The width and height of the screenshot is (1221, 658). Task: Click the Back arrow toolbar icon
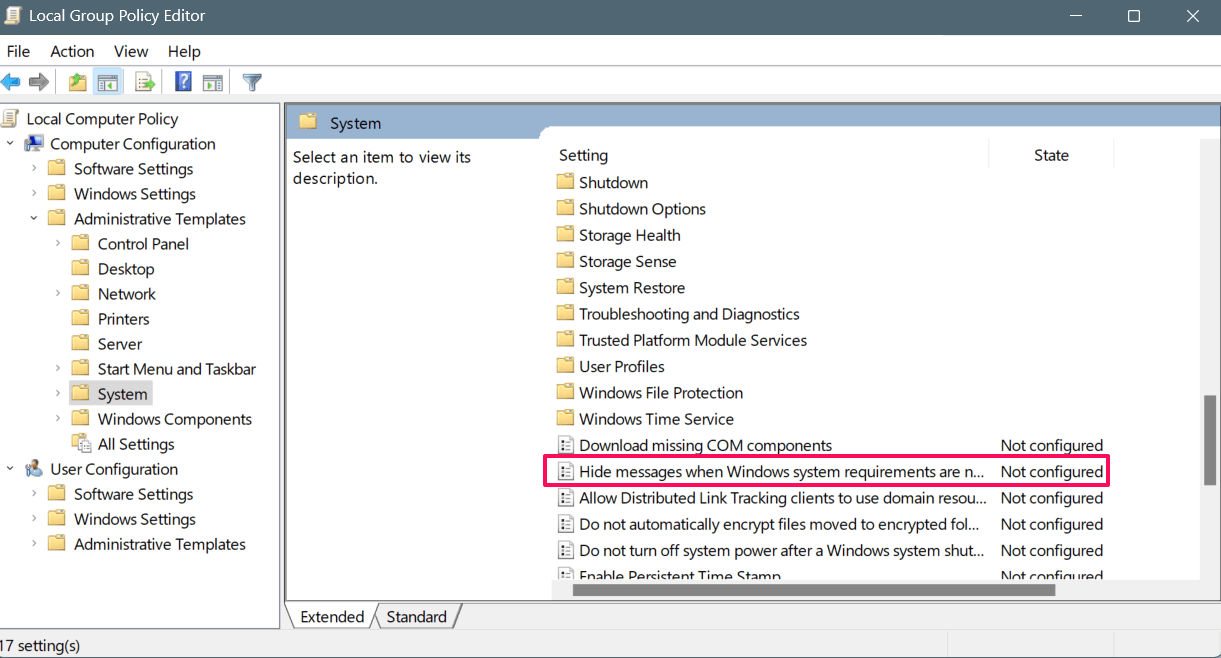12,82
